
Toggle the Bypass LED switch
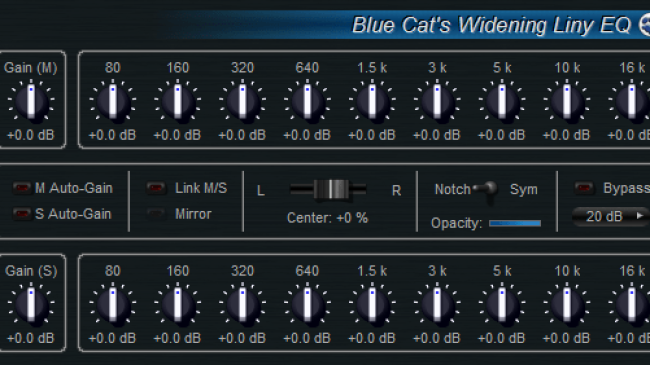(x=584, y=188)
